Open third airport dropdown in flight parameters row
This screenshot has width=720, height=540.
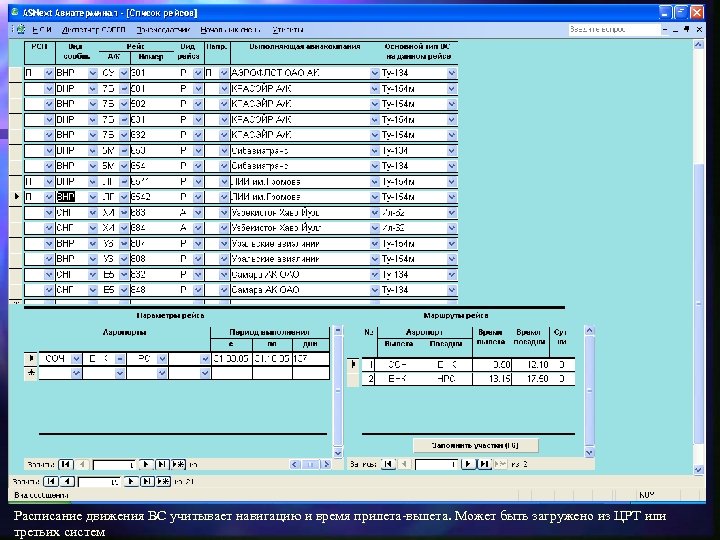162,359
